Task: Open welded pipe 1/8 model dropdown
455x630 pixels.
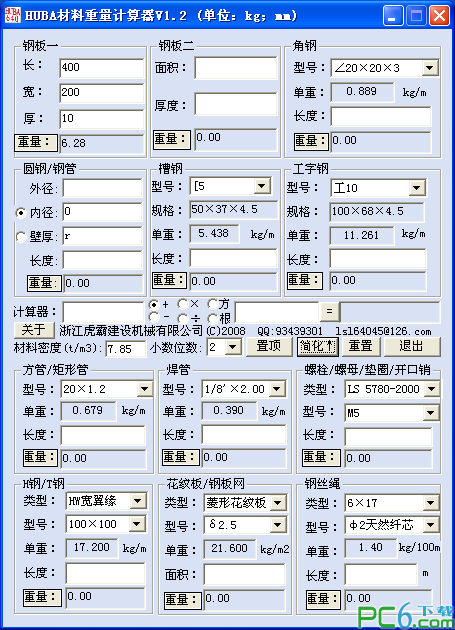Action: [x=277, y=389]
